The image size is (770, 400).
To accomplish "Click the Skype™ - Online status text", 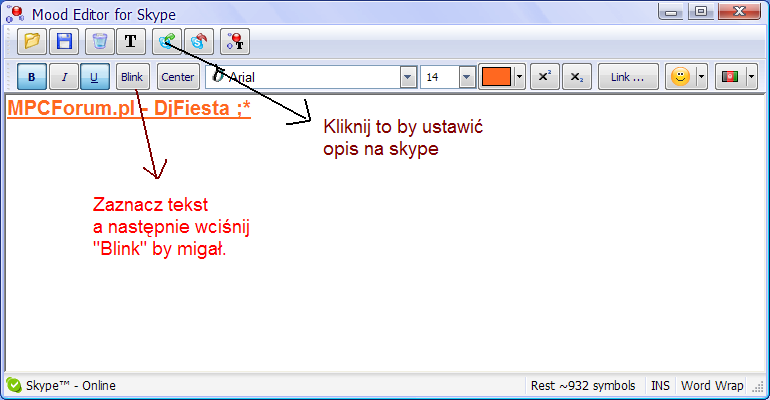I will point(71,386).
